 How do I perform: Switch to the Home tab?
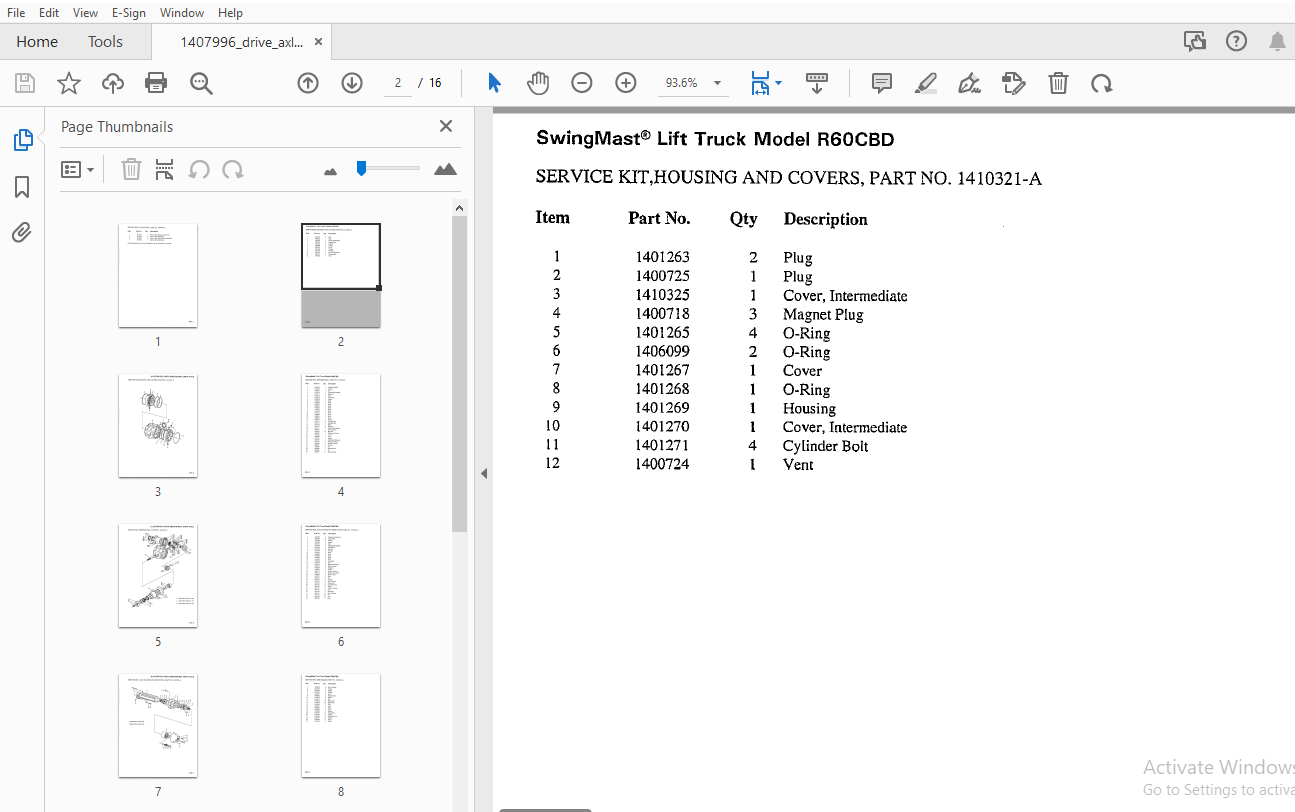point(37,42)
